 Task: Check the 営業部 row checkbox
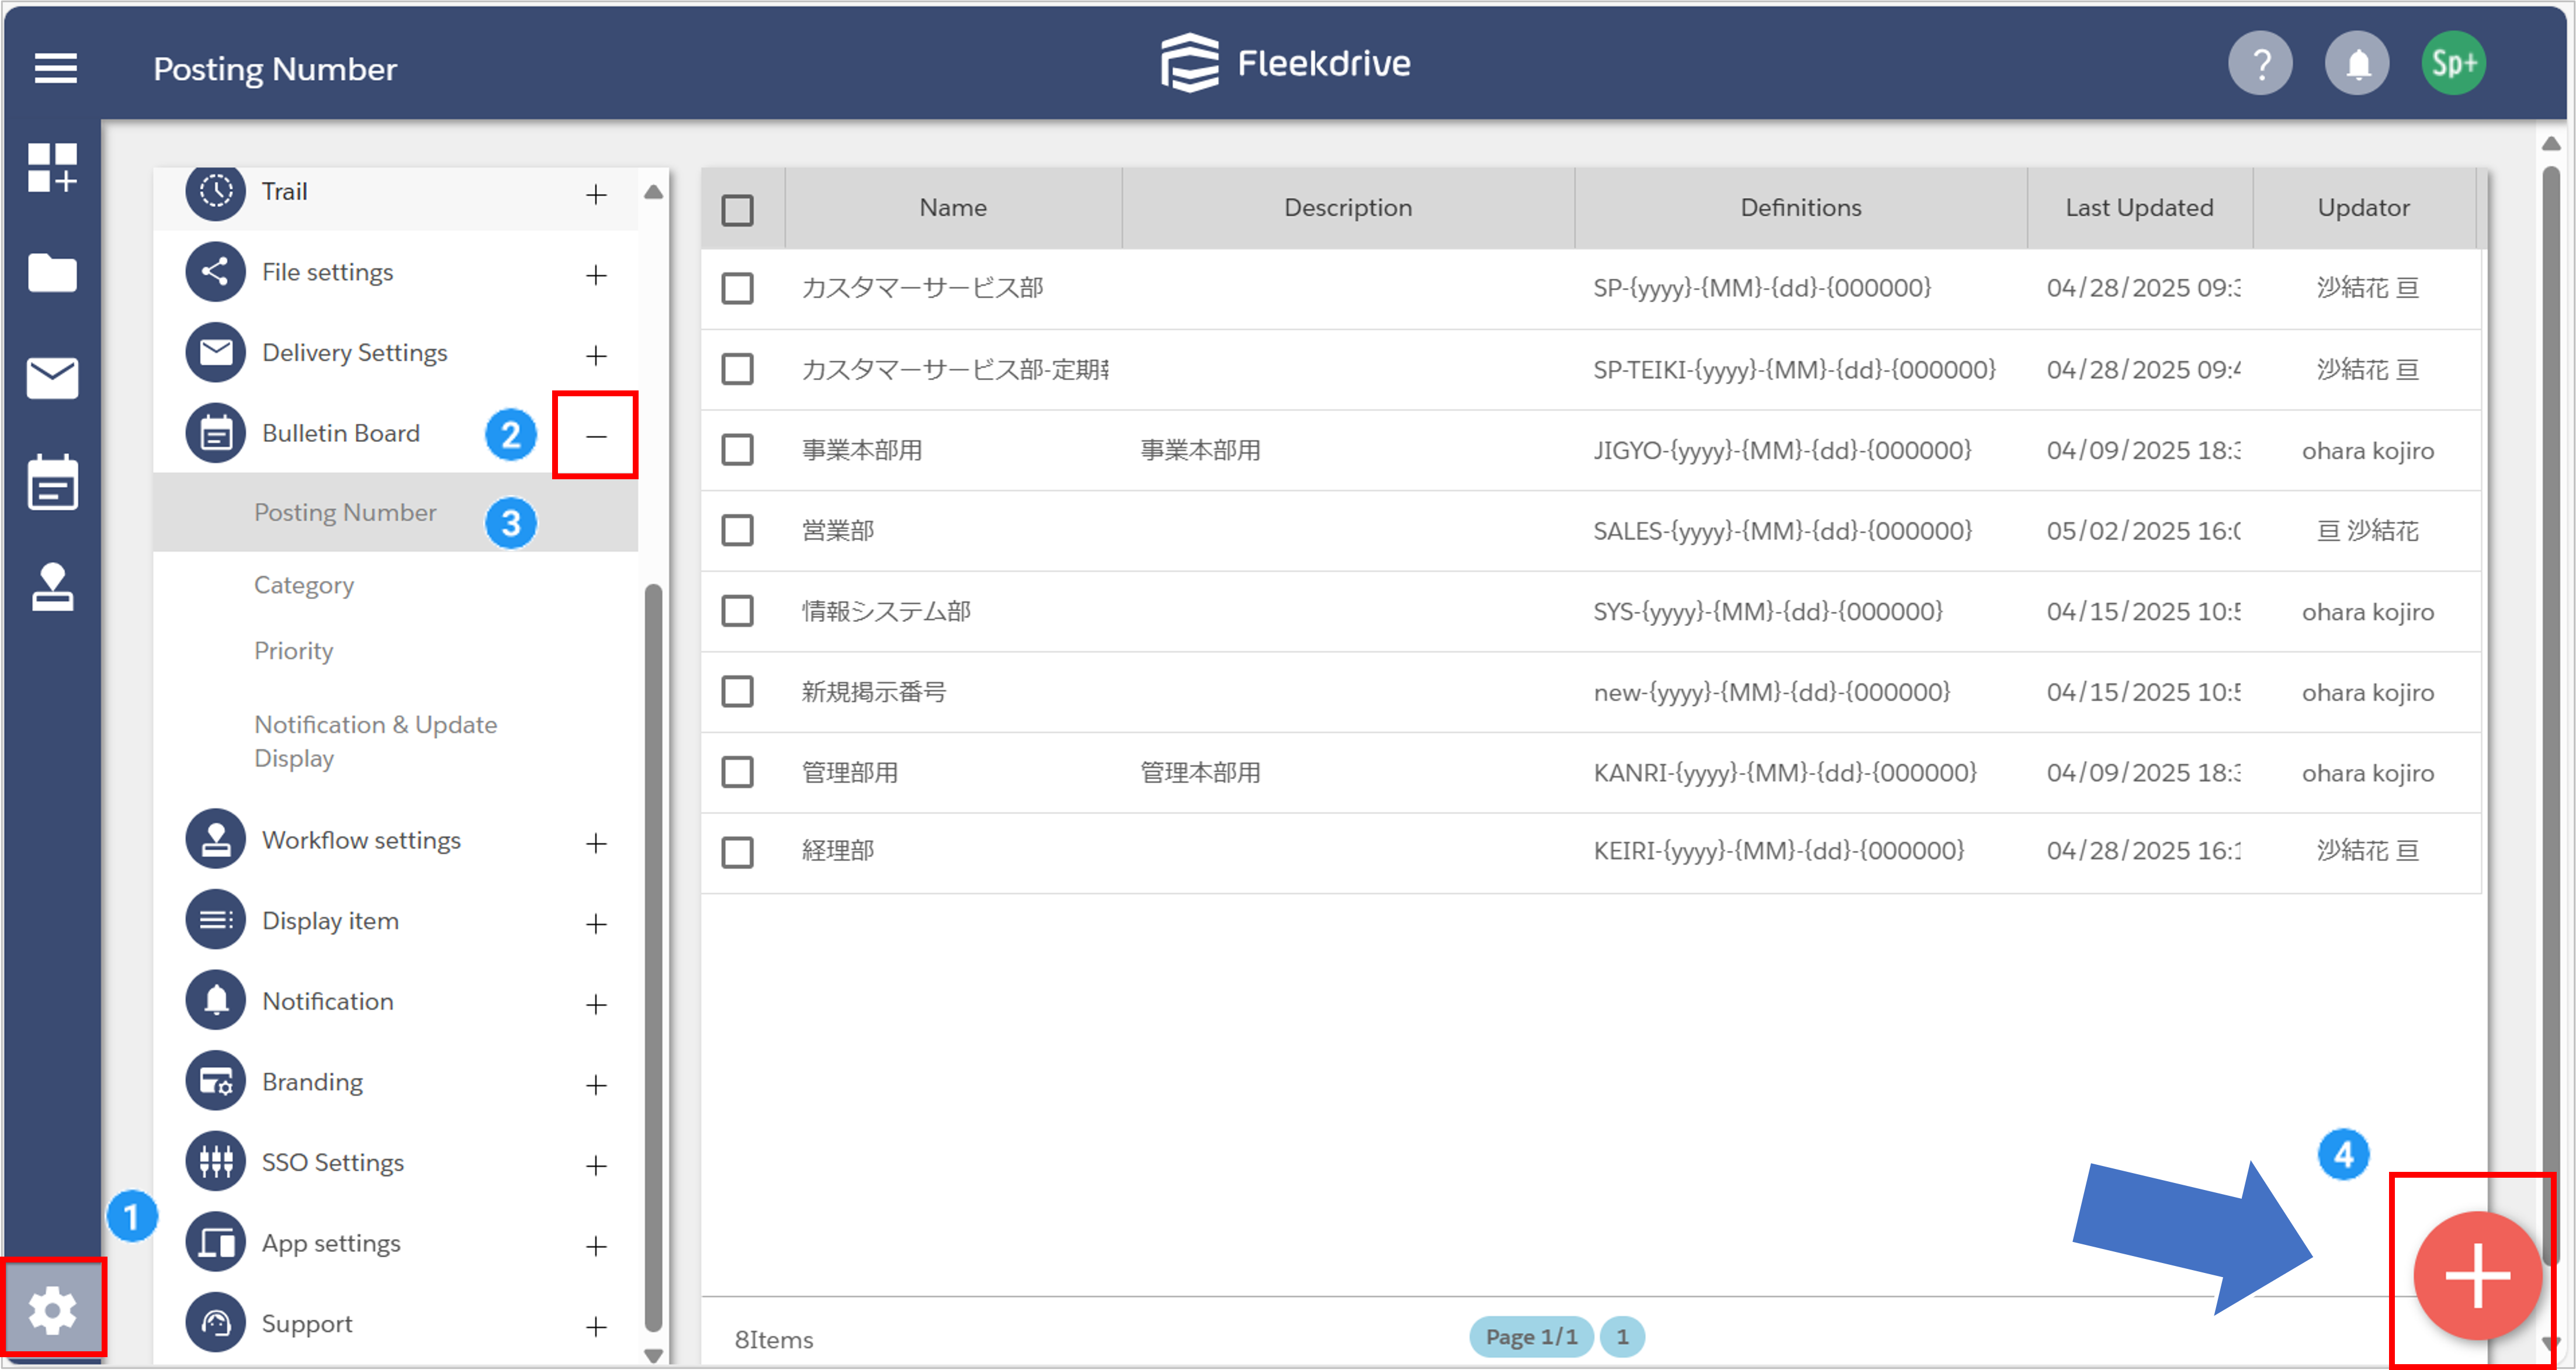[737, 530]
